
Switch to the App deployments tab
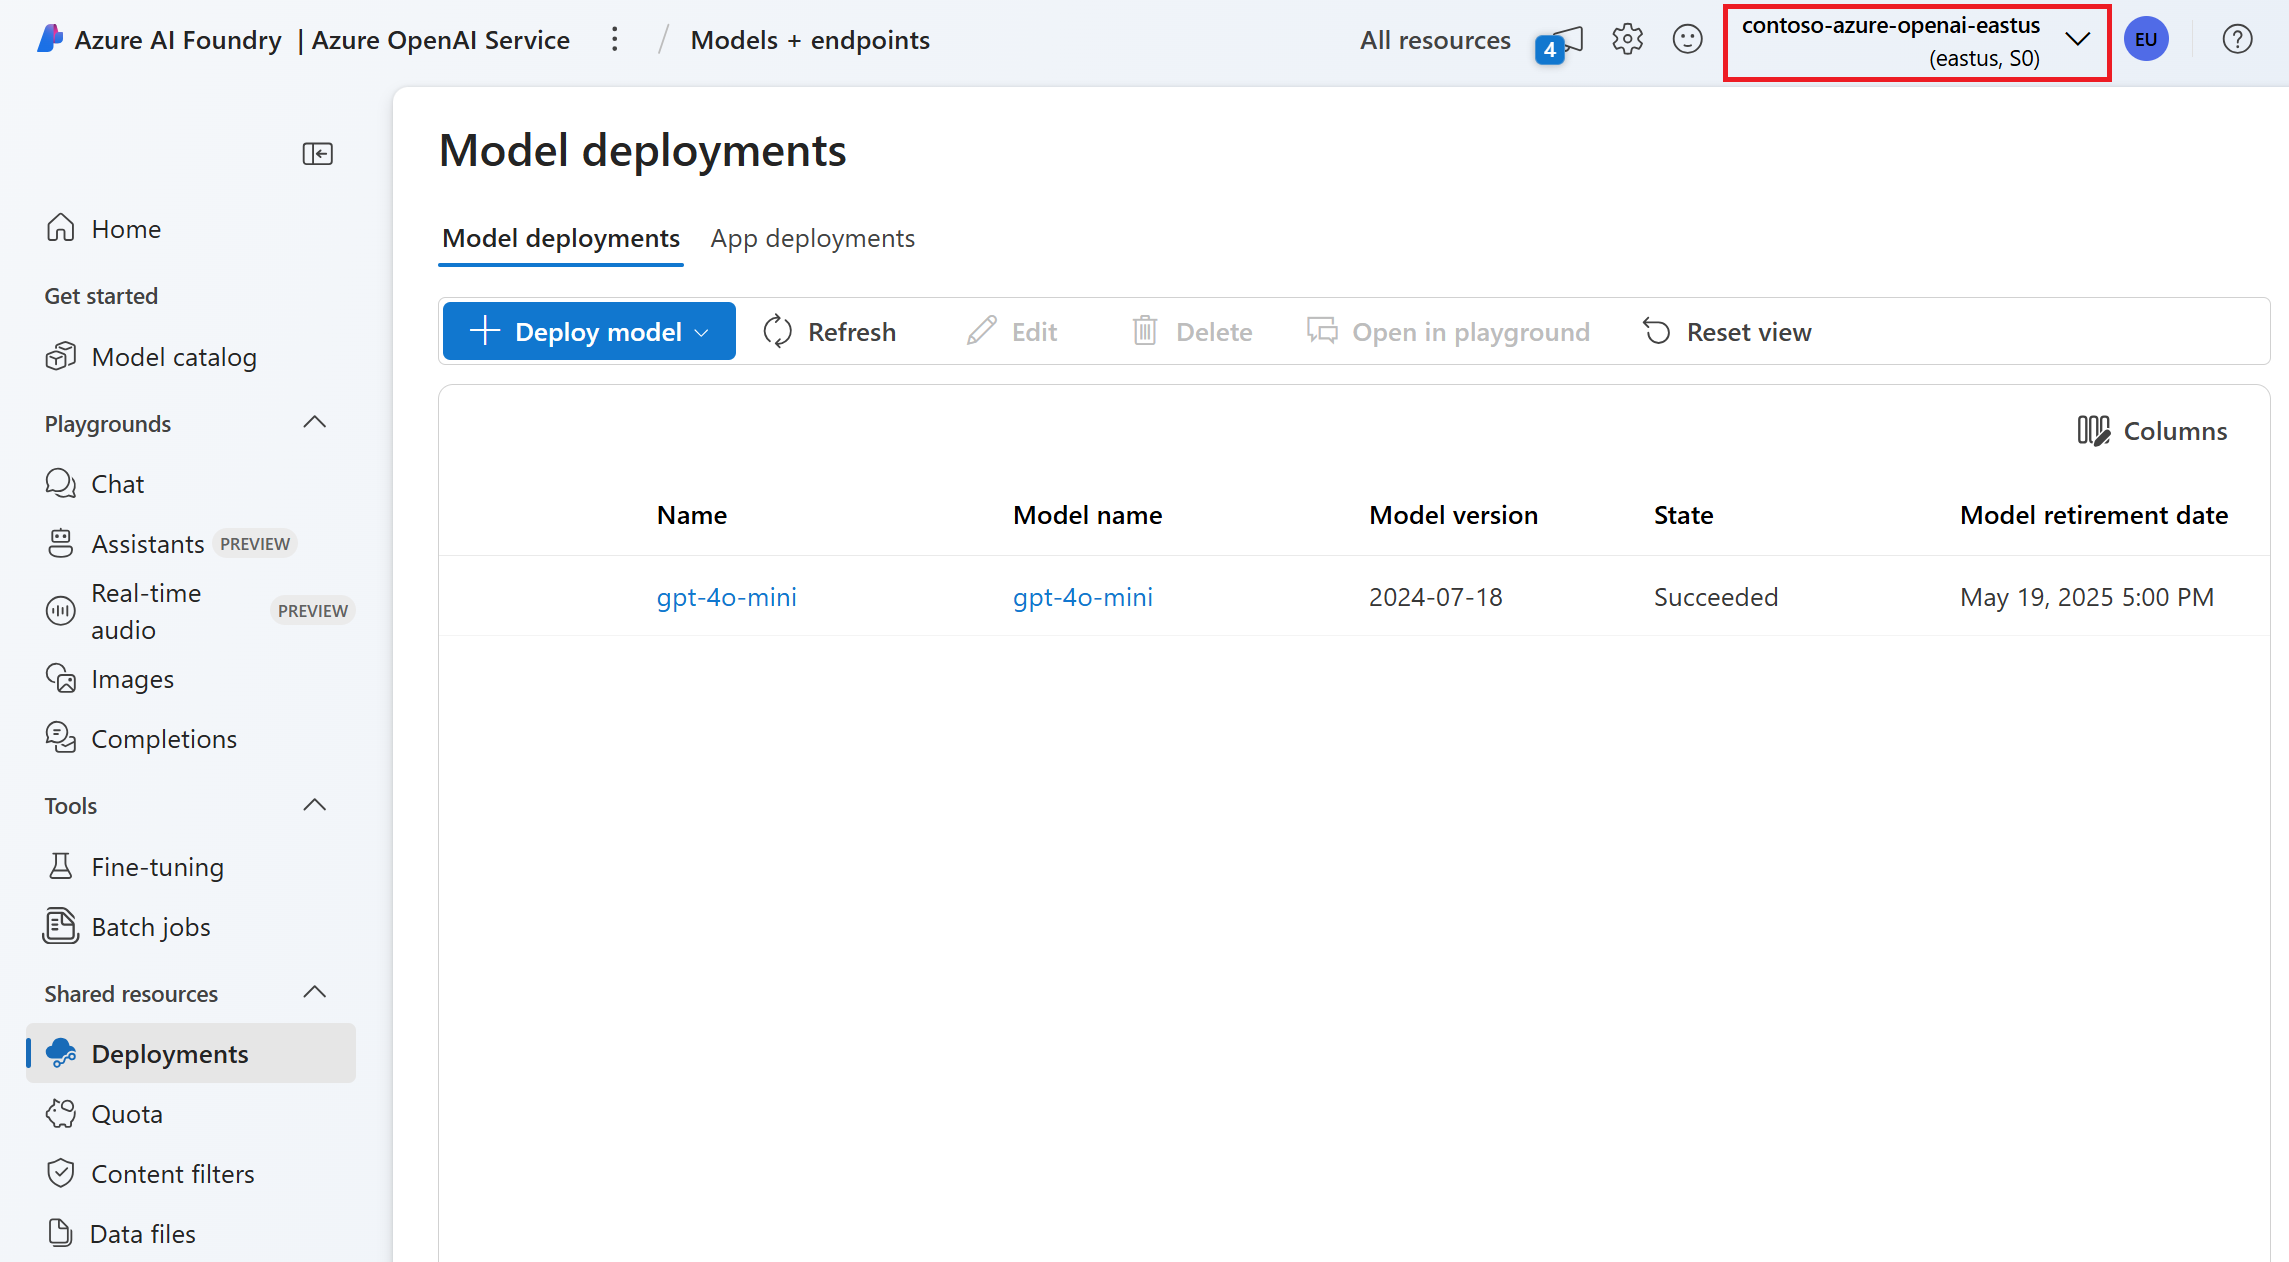point(812,239)
